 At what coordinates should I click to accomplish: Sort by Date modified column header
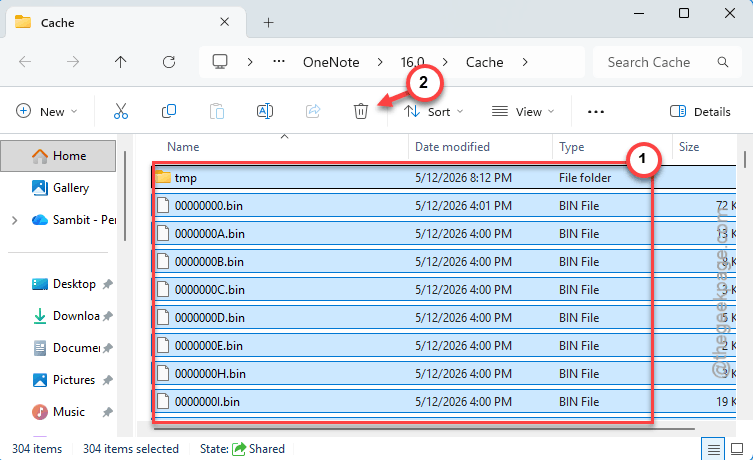(452, 147)
